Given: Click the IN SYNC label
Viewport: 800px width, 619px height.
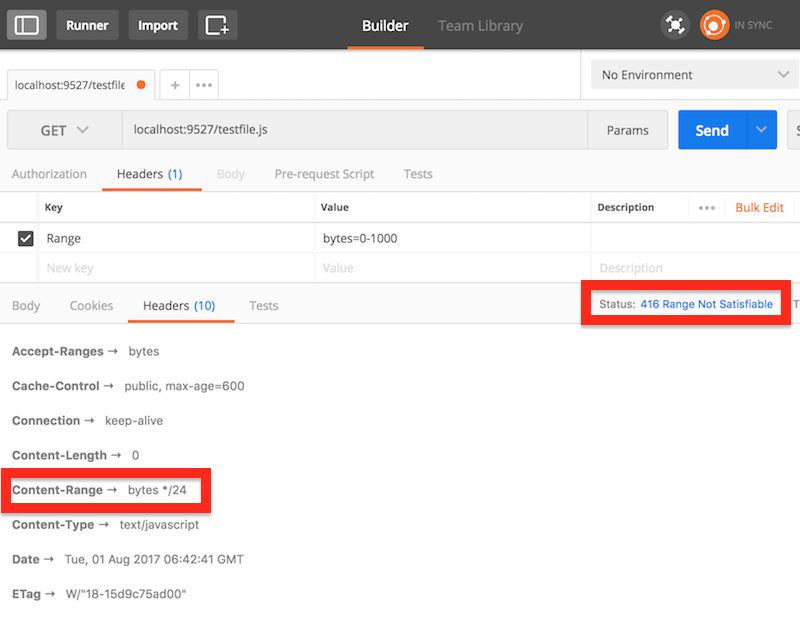Looking at the screenshot, I should tap(753, 25).
